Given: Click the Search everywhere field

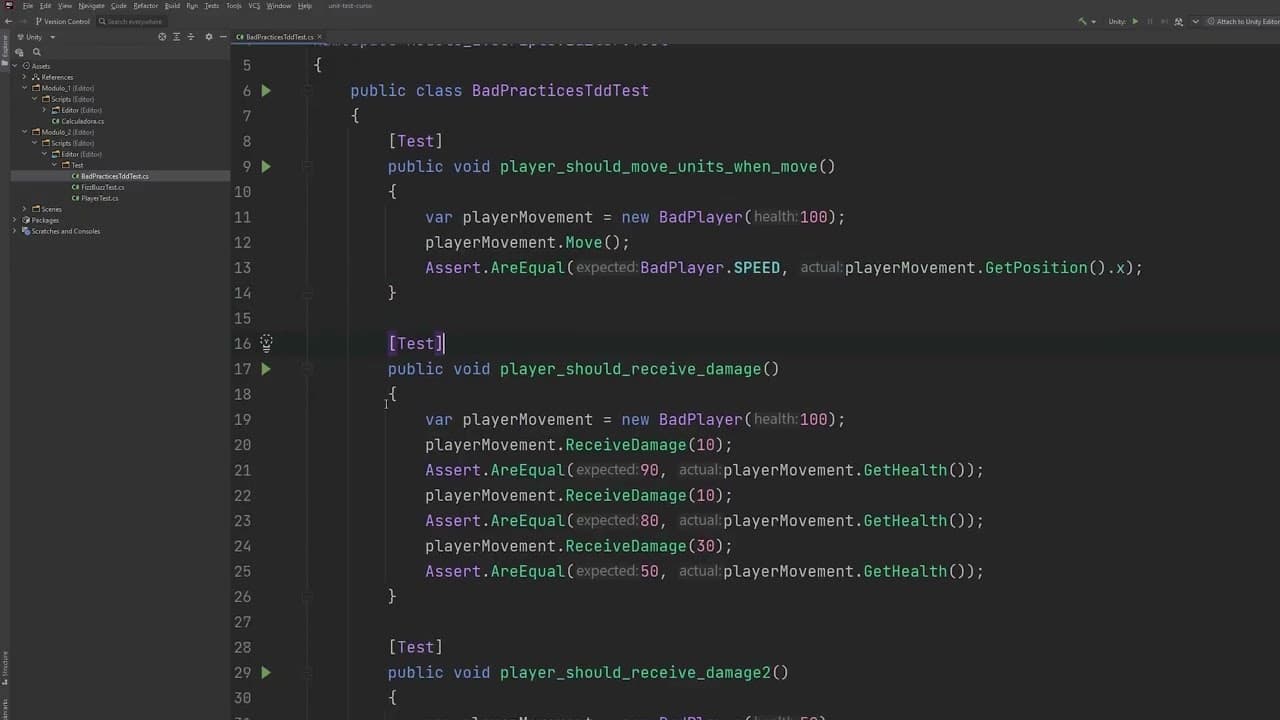Looking at the screenshot, I should point(134,21).
